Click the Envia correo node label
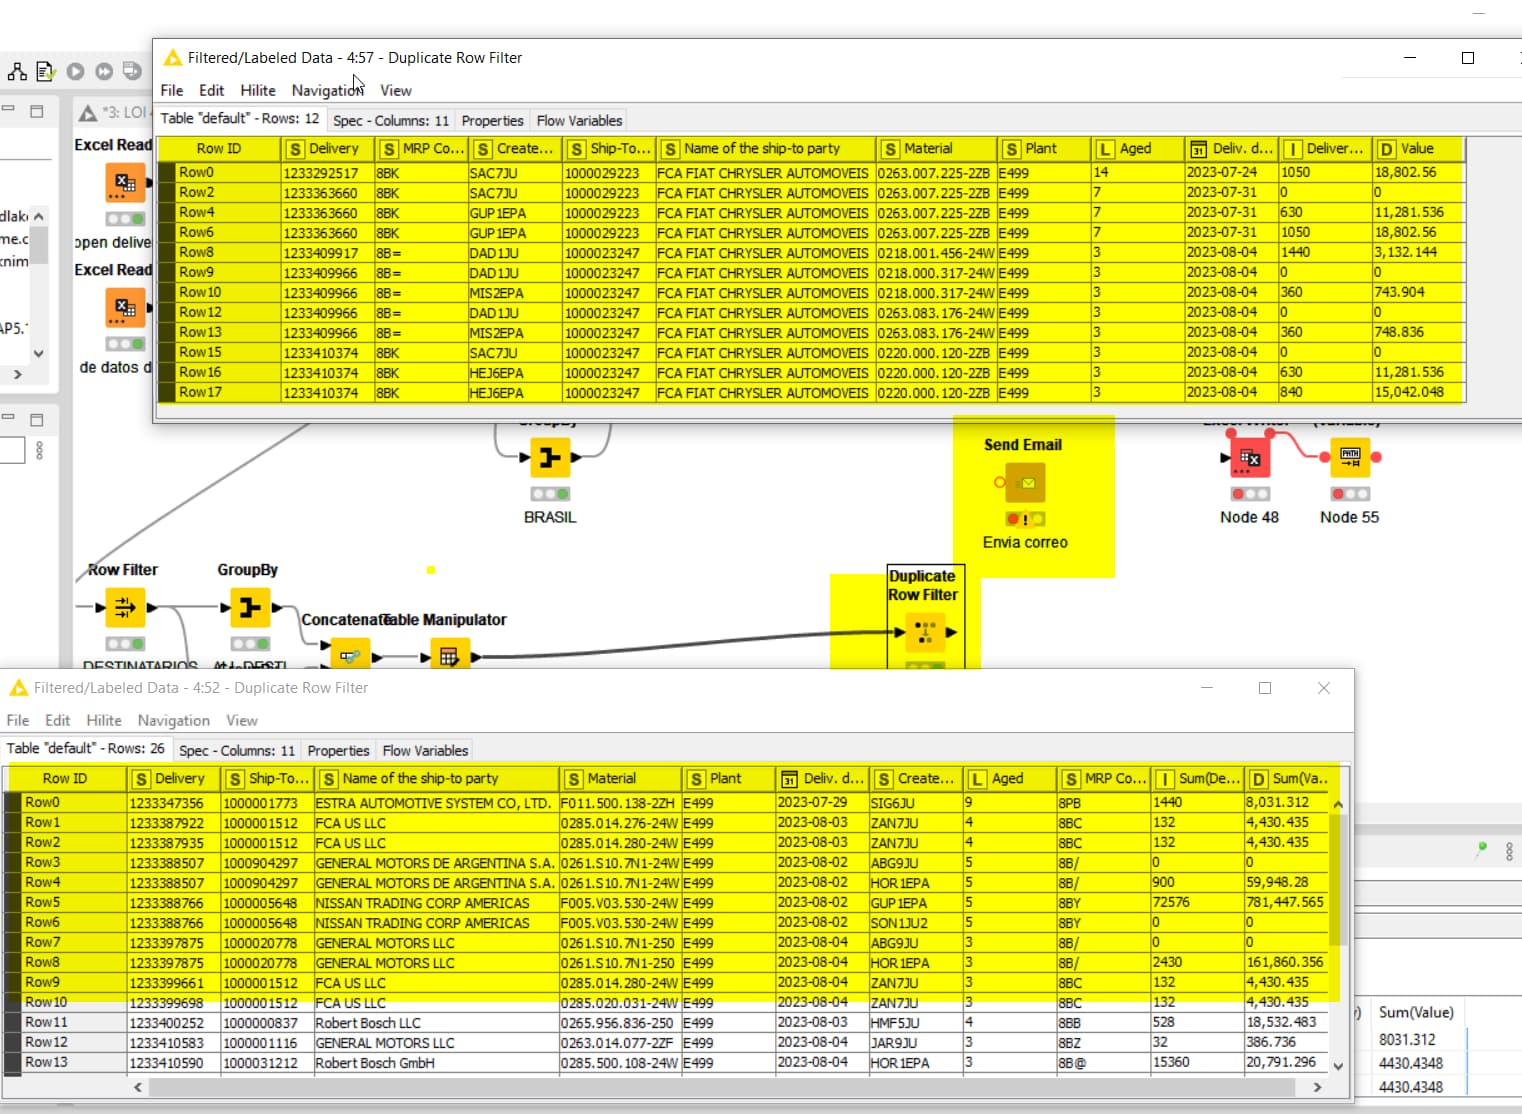The image size is (1522, 1114). tap(1025, 542)
